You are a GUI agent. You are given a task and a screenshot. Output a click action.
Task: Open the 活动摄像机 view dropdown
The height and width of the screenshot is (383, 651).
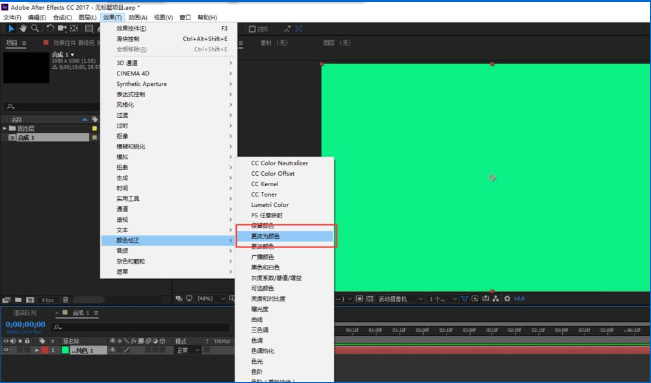(400, 299)
